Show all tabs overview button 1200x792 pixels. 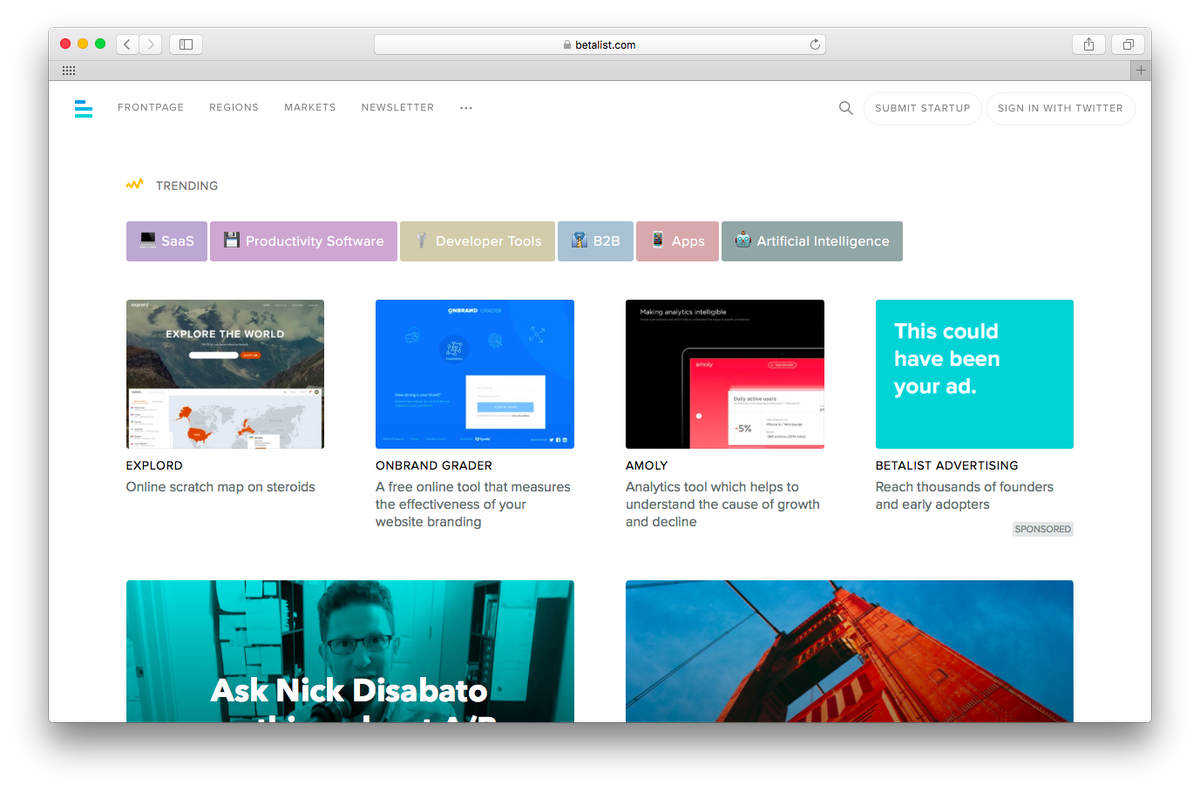click(1128, 44)
